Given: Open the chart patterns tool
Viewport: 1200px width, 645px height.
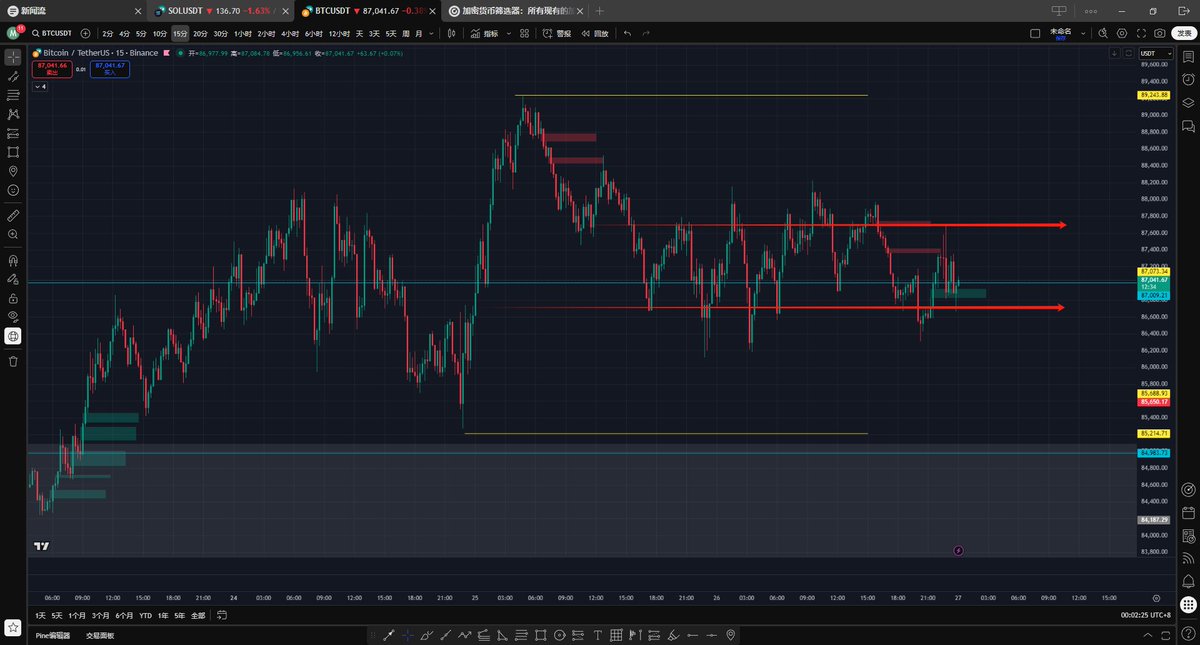Looking at the screenshot, I should coord(13,114).
